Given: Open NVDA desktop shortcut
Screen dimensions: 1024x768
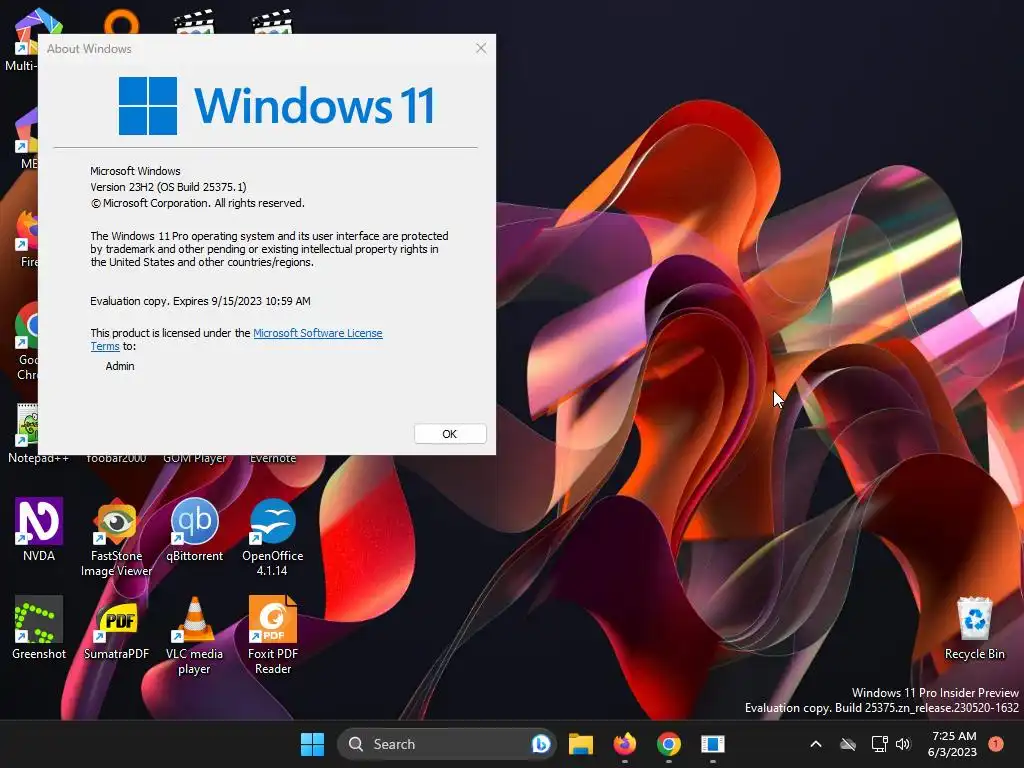Looking at the screenshot, I should coord(39,530).
